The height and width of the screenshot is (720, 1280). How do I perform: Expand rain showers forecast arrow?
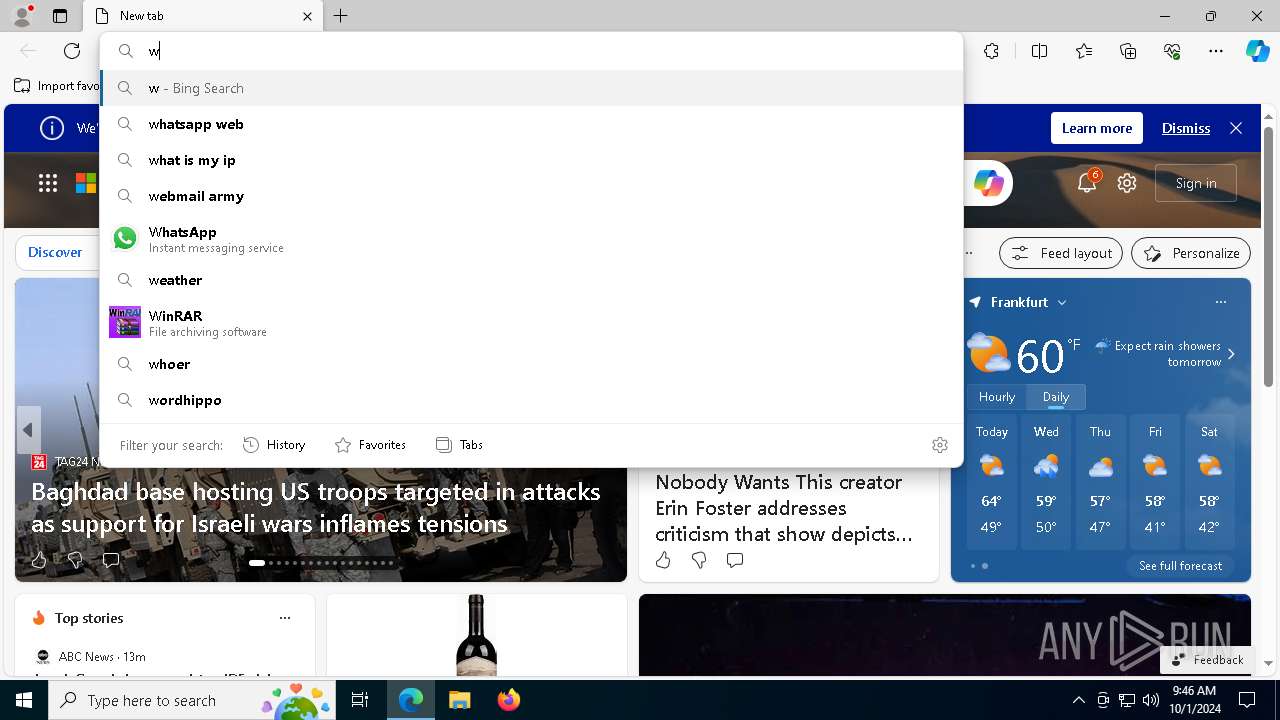point(1231,354)
